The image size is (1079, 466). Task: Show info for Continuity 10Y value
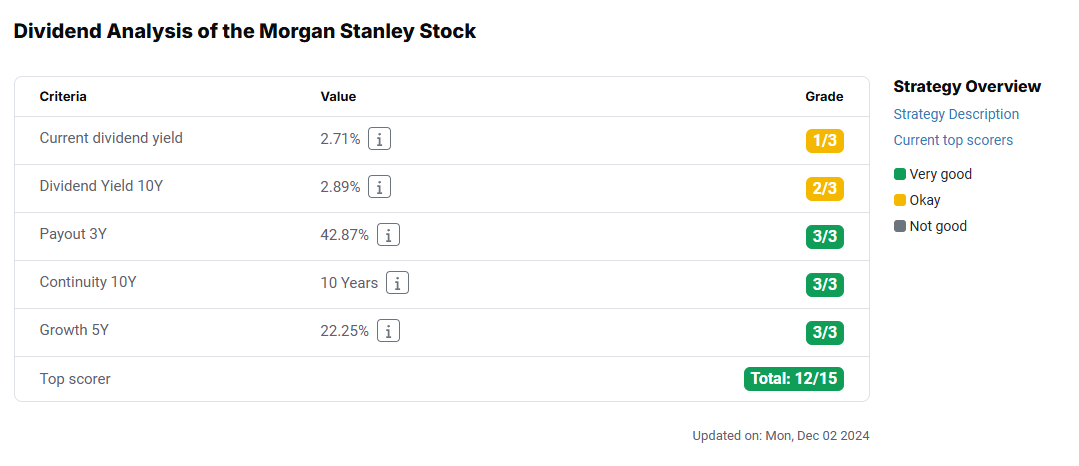pyautogui.click(x=397, y=283)
